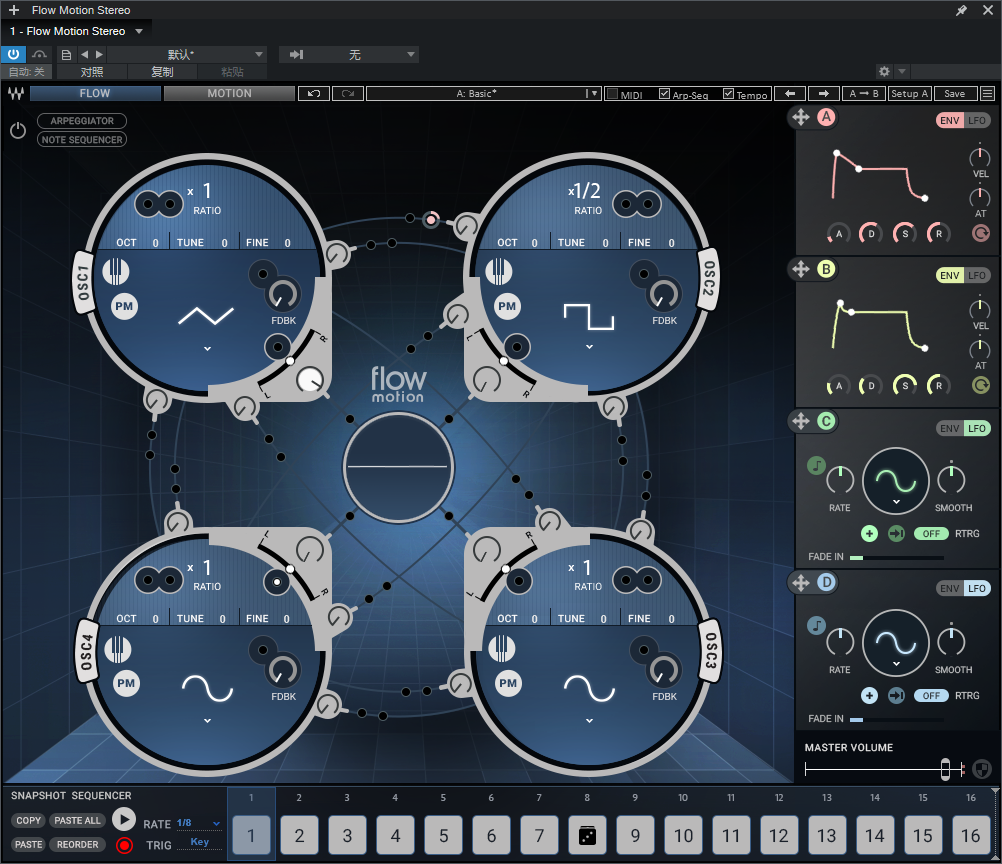Click the undo arrow in plugin toolbar
Image resolution: width=1002 pixels, height=864 pixels.
click(x=314, y=93)
